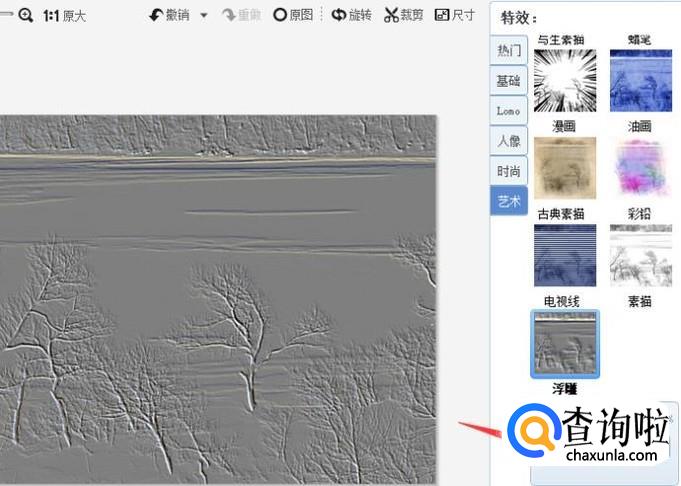This screenshot has height=486, width=681.
Task: Apply the 电视线 TV lines effect thumbnail
Action: 565,256
